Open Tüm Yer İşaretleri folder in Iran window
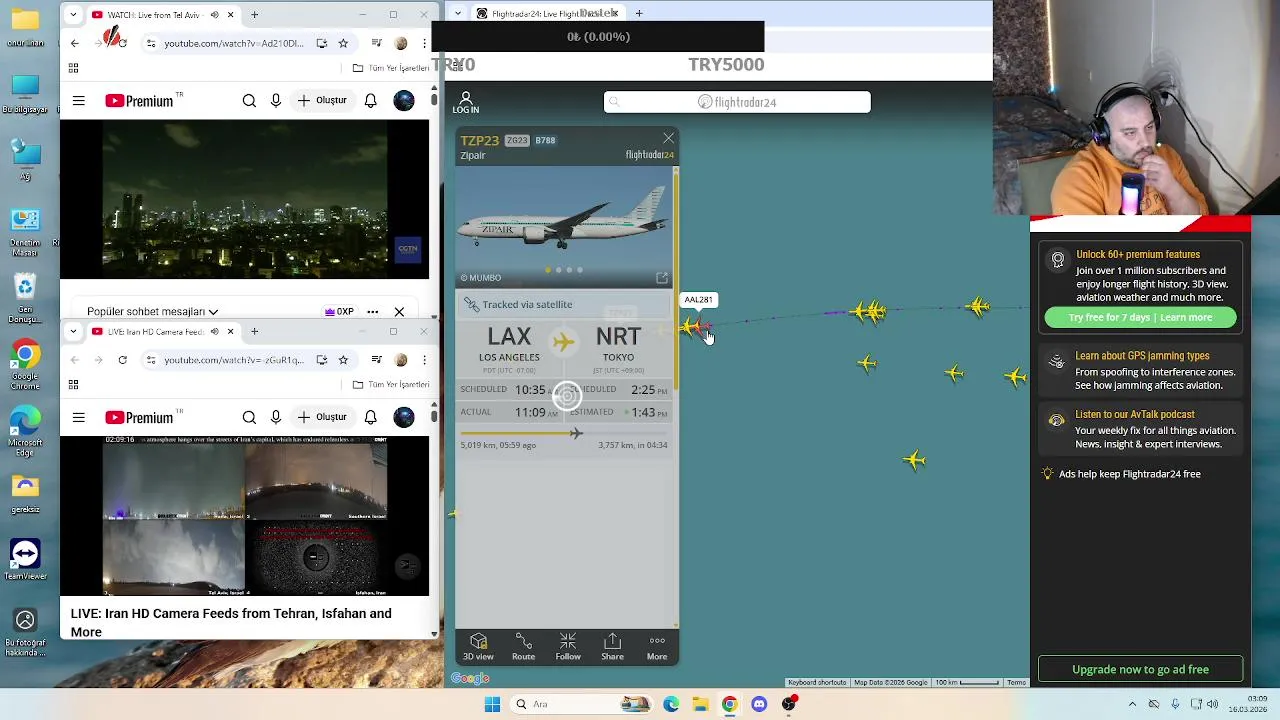This screenshot has width=1280, height=720. (x=391, y=384)
